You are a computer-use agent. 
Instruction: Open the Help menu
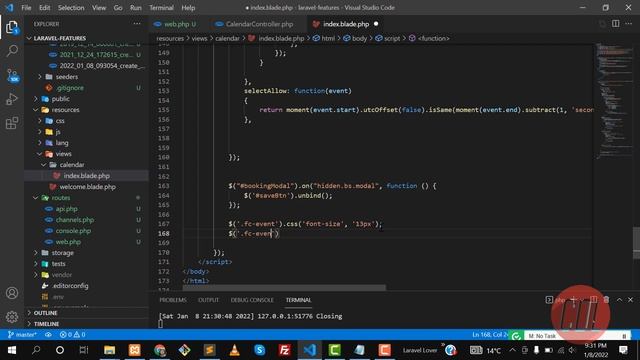click(188, 8)
